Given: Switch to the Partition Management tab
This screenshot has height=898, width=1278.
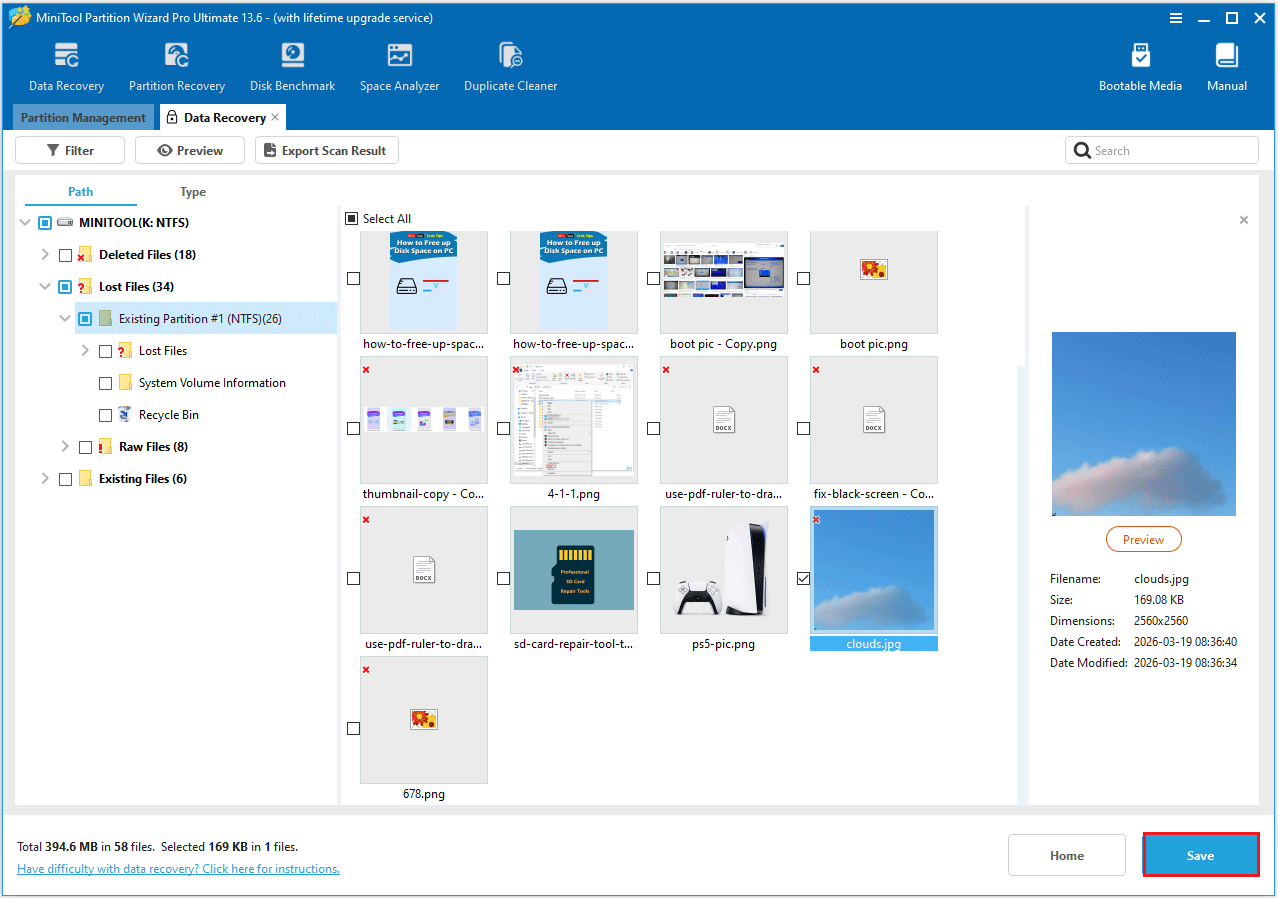Looking at the screenshot, I should point(83,118).
